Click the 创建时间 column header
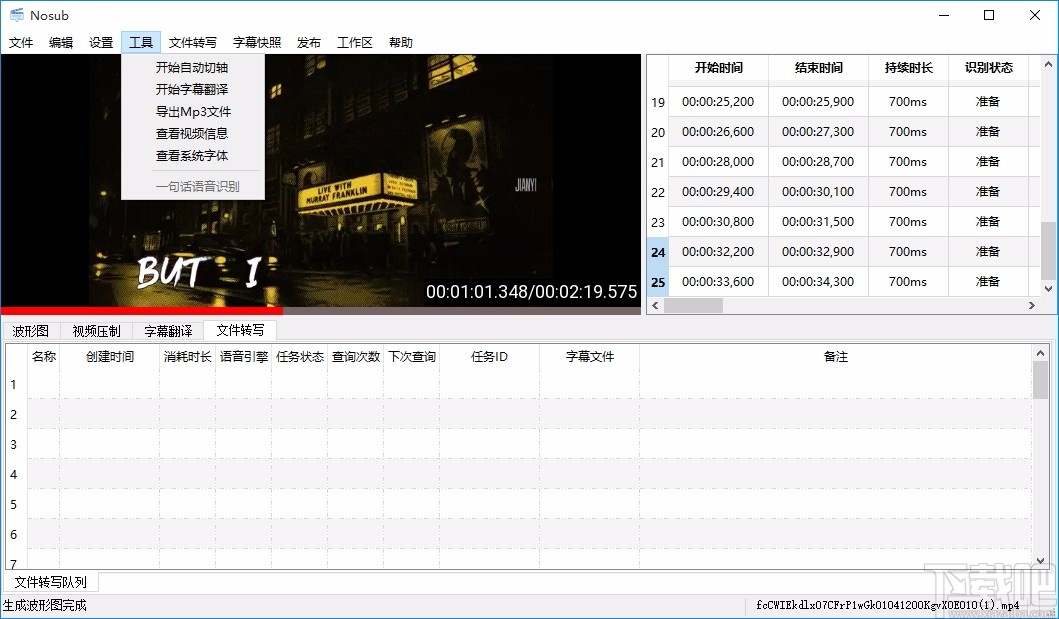 109,356
